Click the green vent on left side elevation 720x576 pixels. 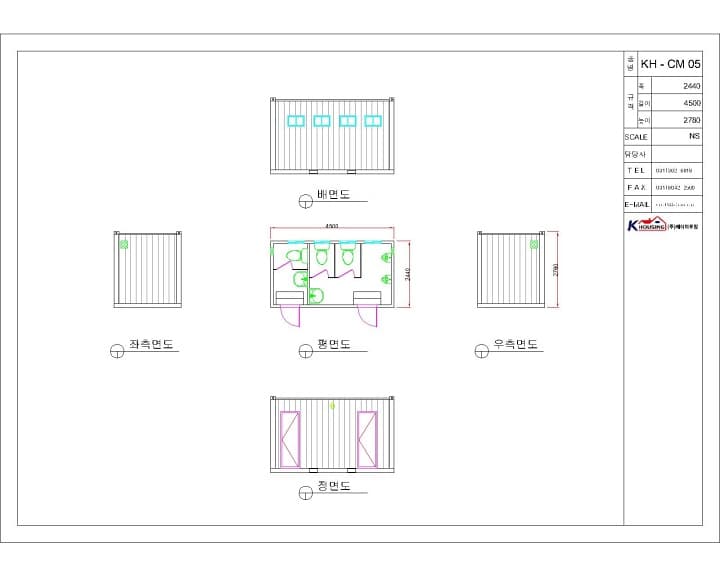coord(124,244)
